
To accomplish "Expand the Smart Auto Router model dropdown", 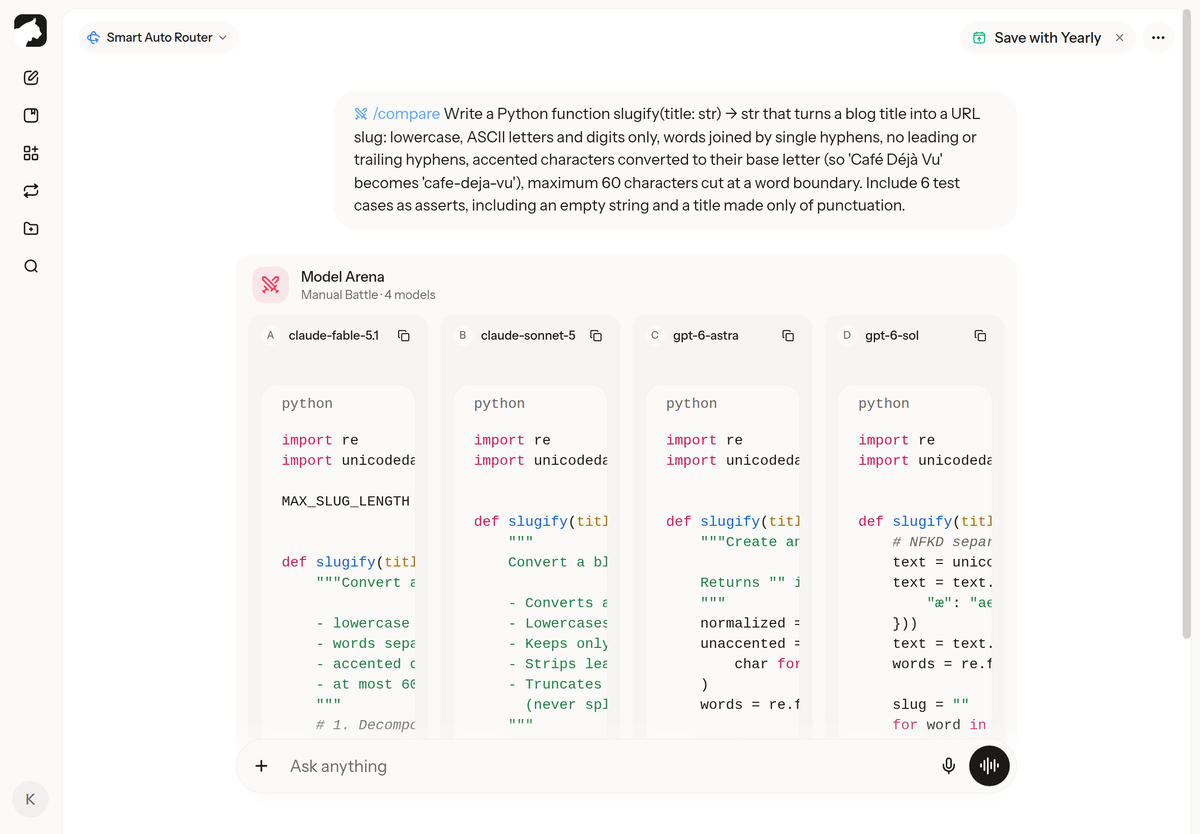I will [x=158, y=38].
